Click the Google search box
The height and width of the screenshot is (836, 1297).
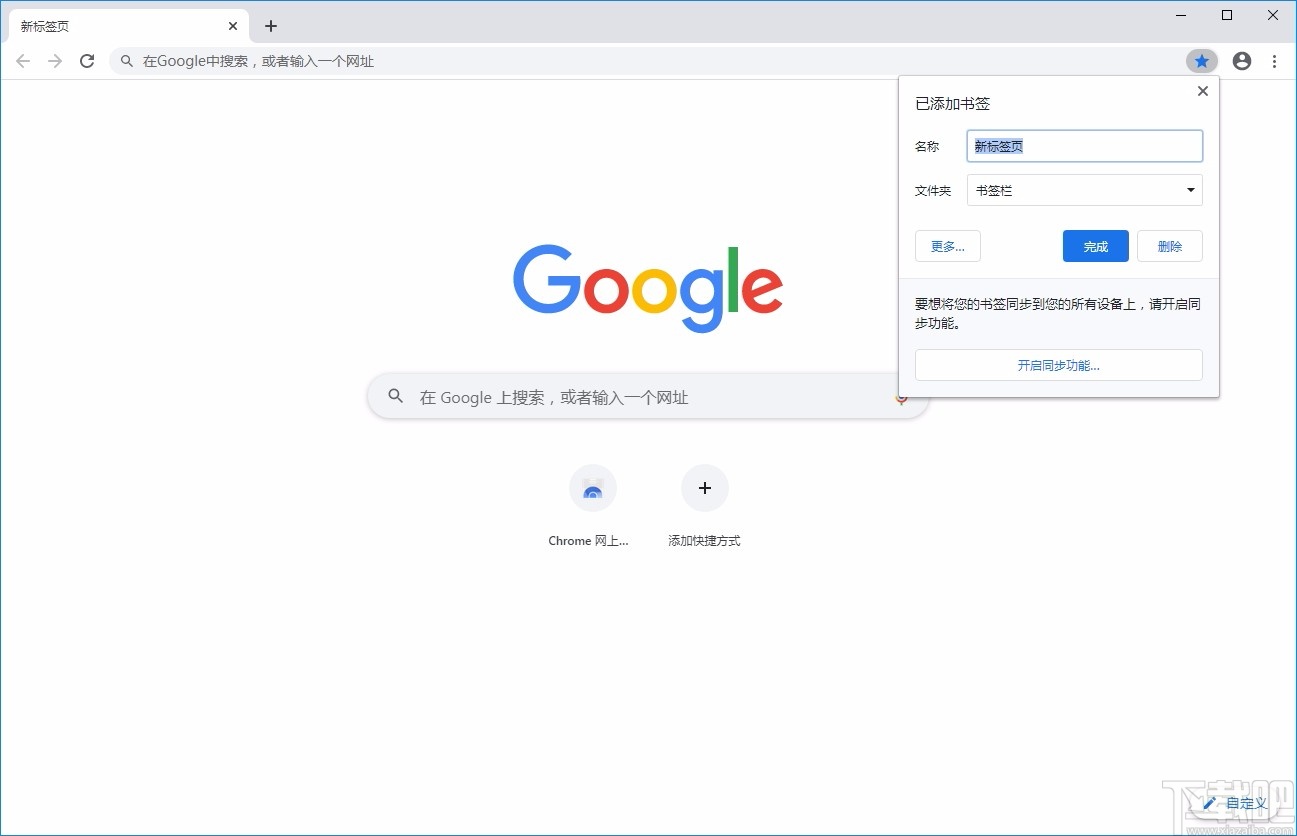tap(646, 396)
